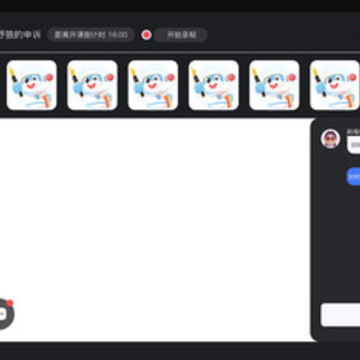Screen dimensions: 360x360
Task: Click the class countdown timer 16:00 pill
Action: pyautogui.click(x=91, y=35)
